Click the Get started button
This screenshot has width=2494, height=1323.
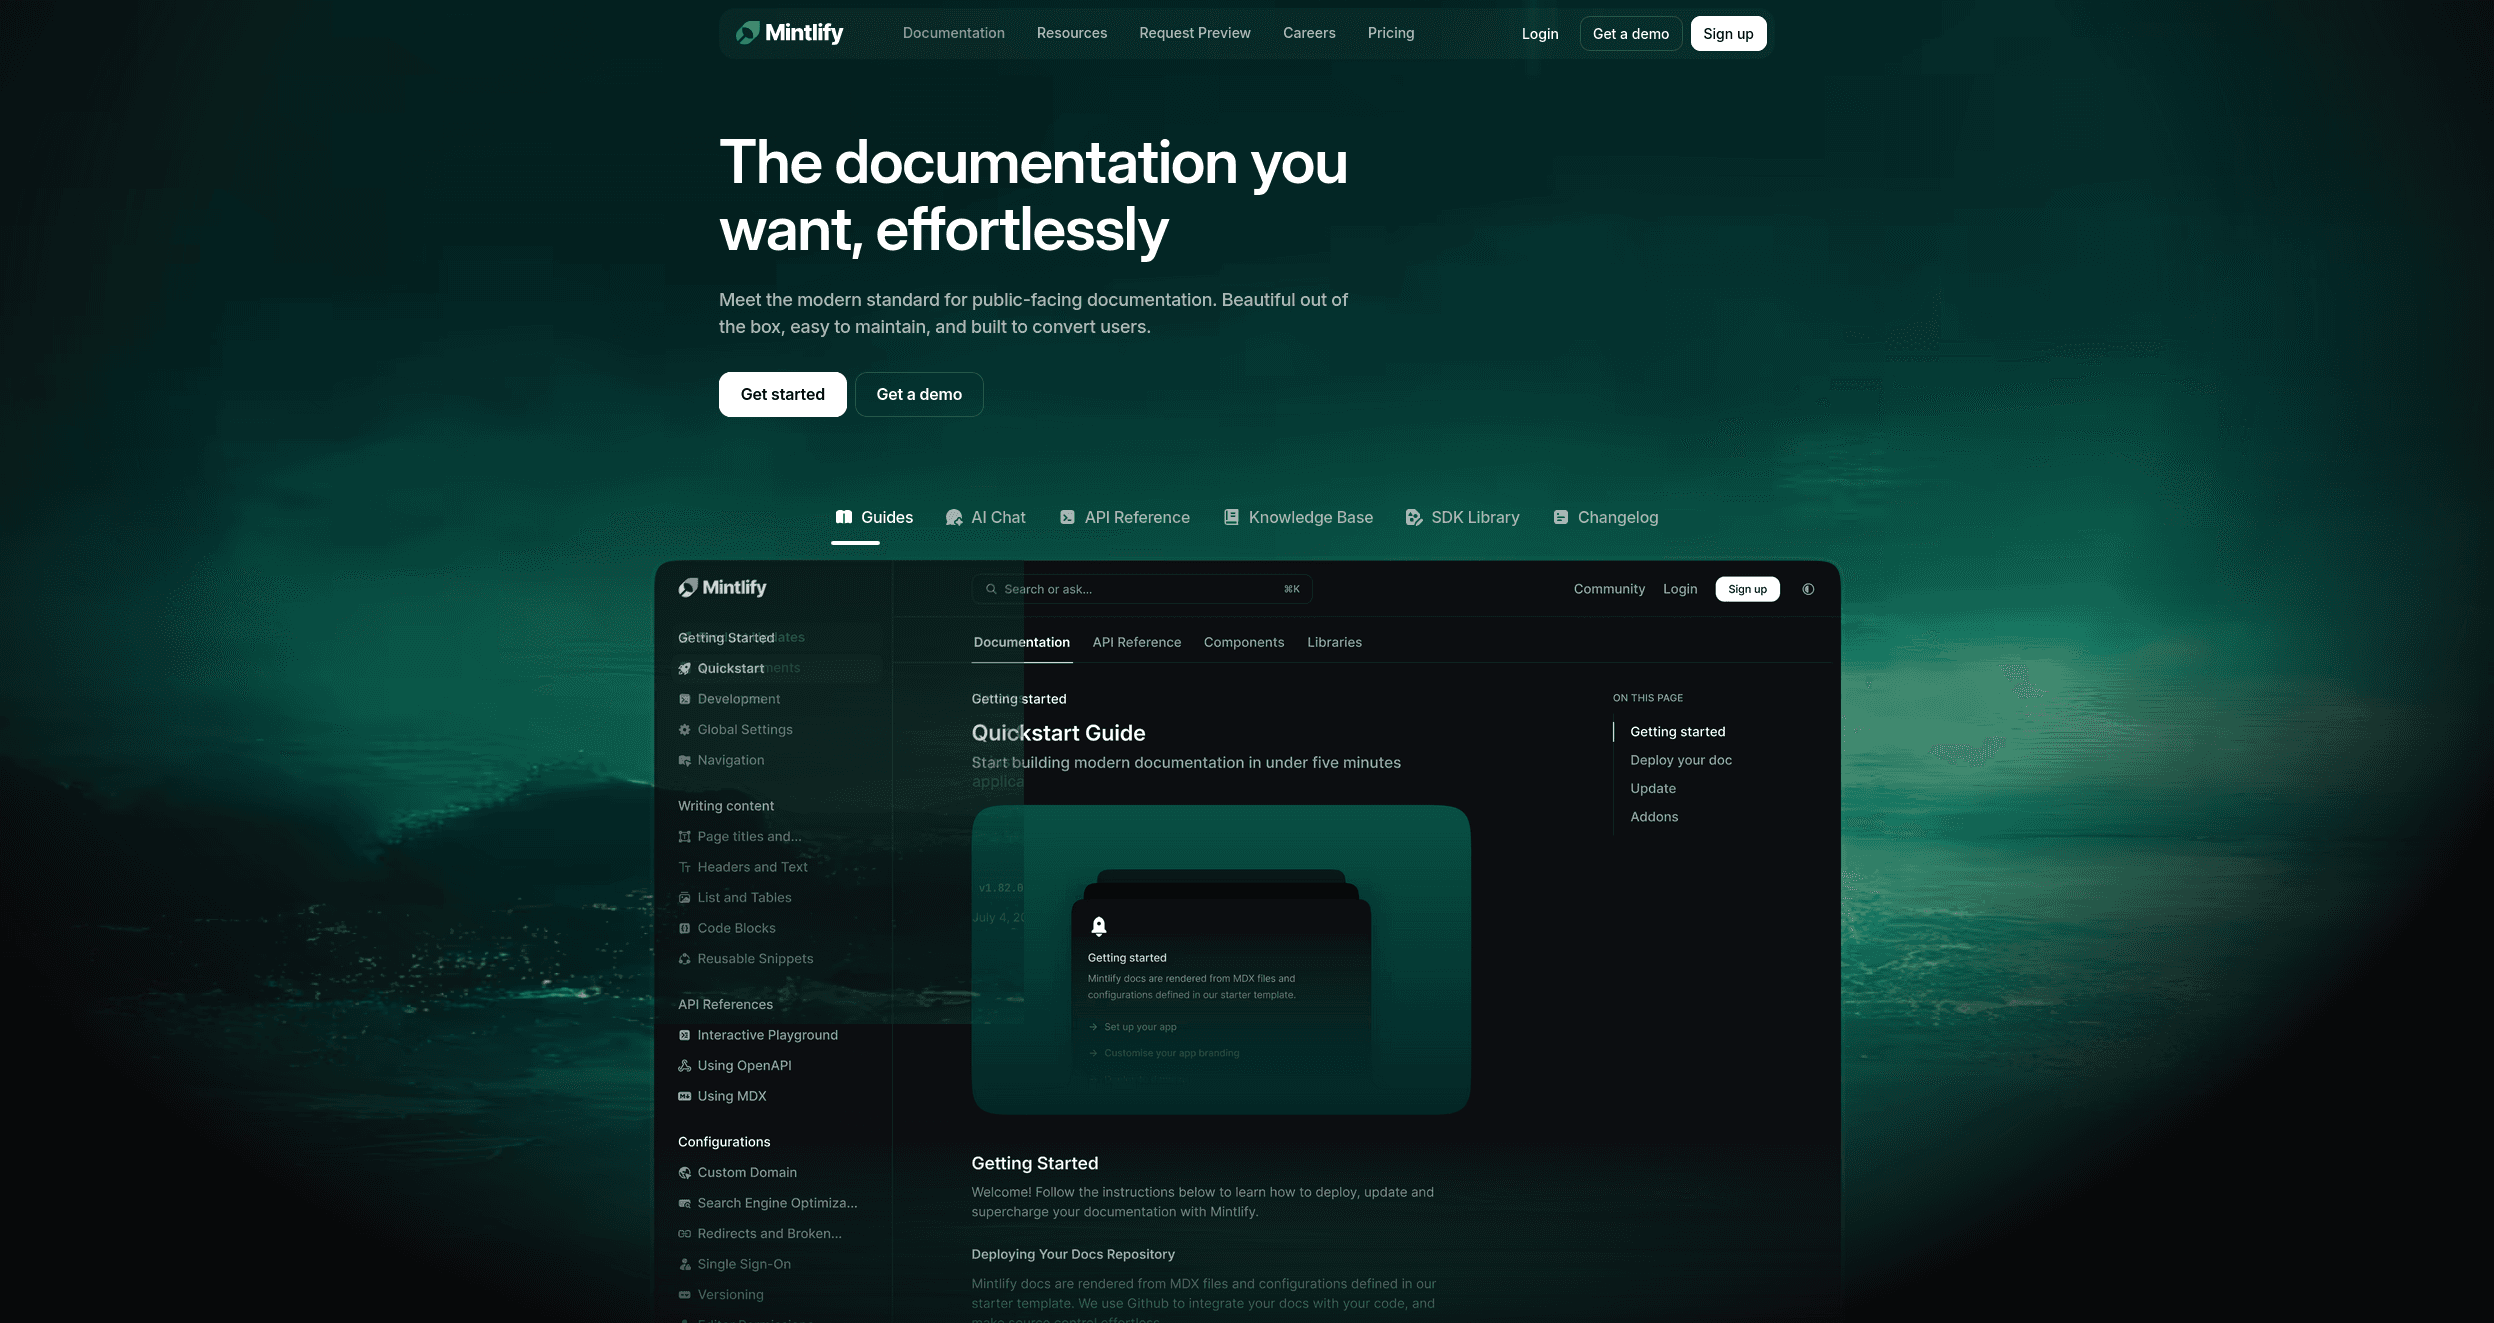[782, 393]
